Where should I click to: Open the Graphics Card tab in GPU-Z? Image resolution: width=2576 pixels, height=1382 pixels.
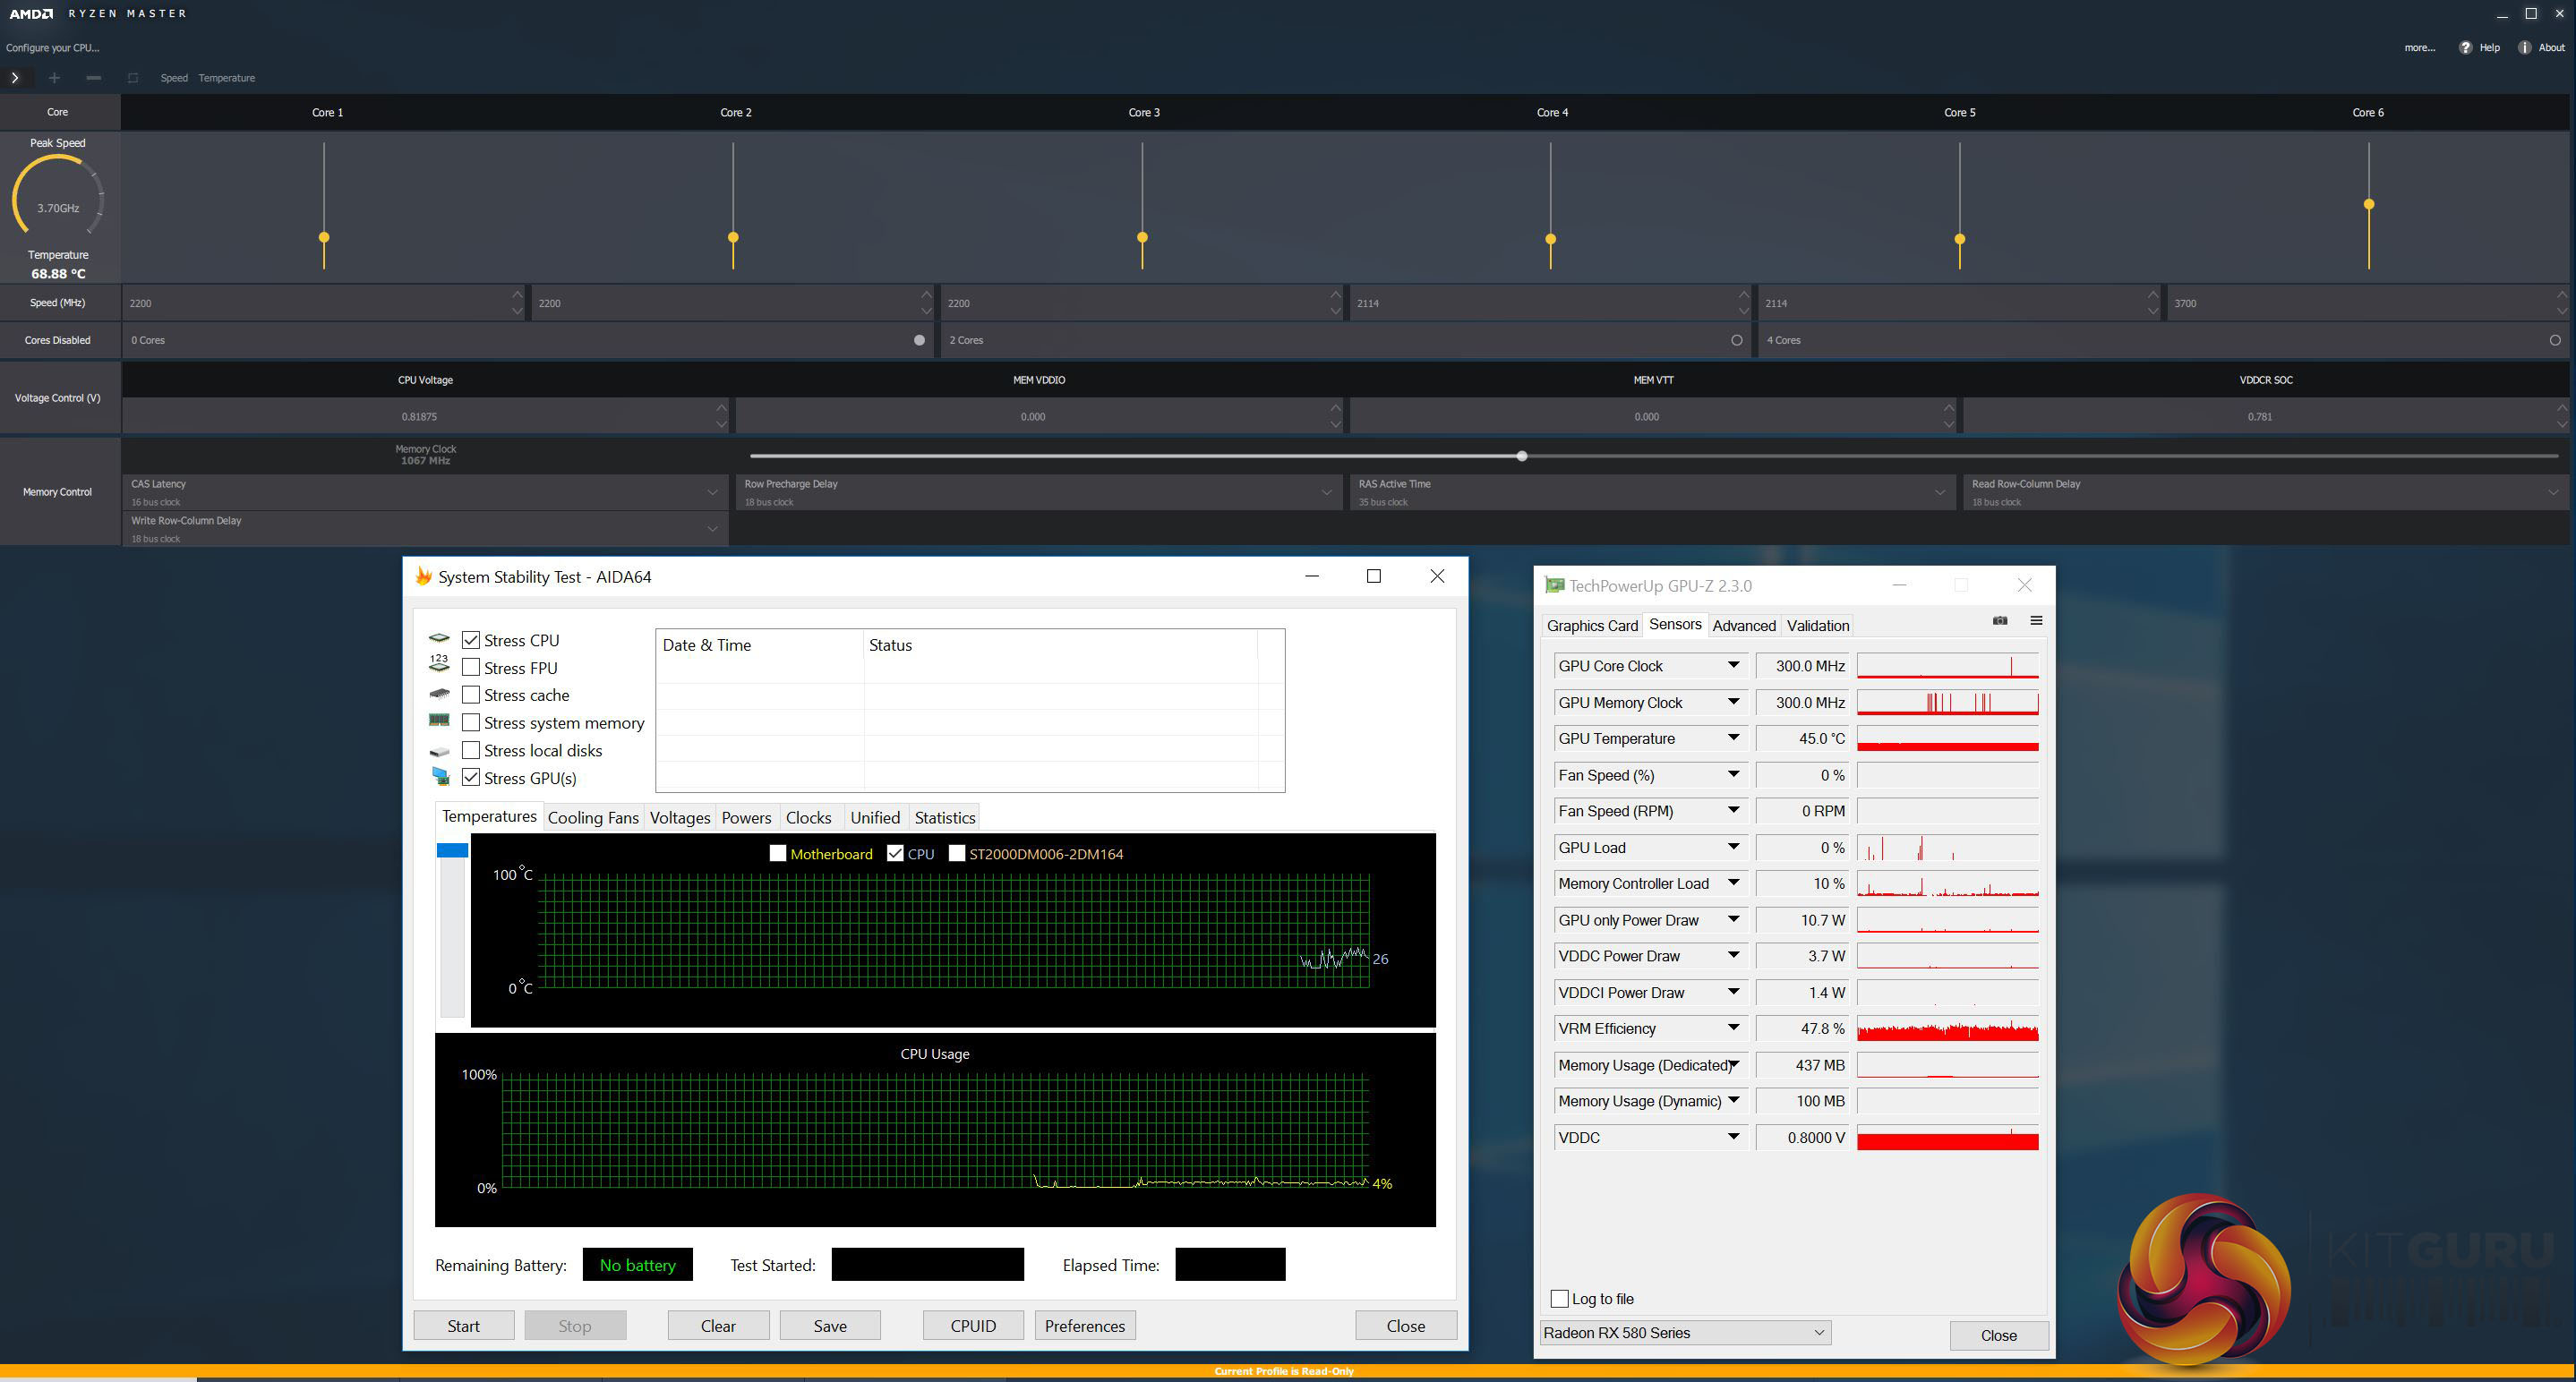tap(1592, 626)
